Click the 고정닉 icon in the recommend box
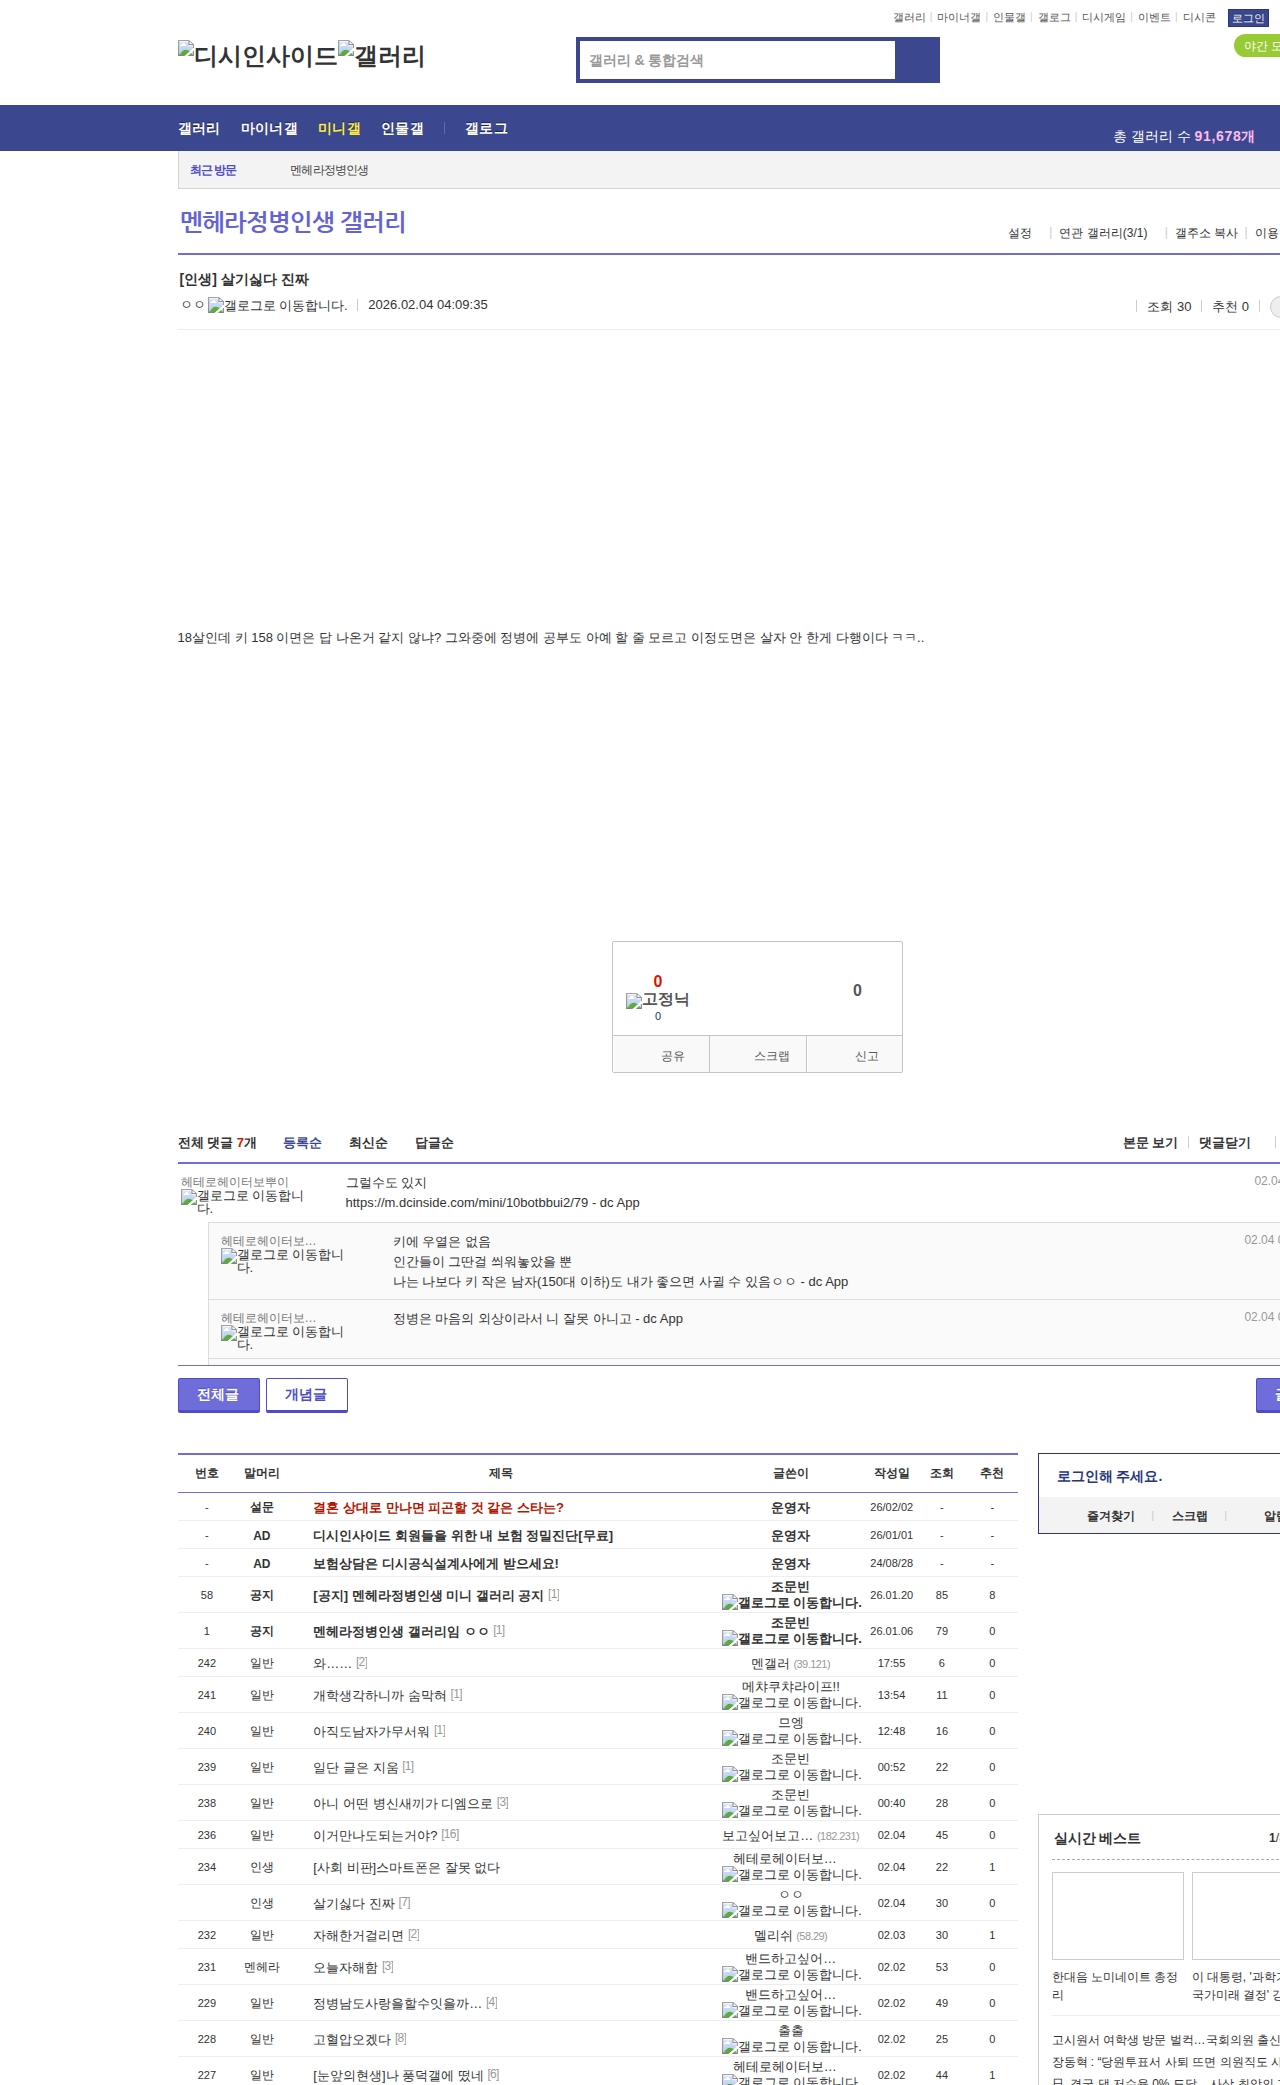 (657, 1000)
